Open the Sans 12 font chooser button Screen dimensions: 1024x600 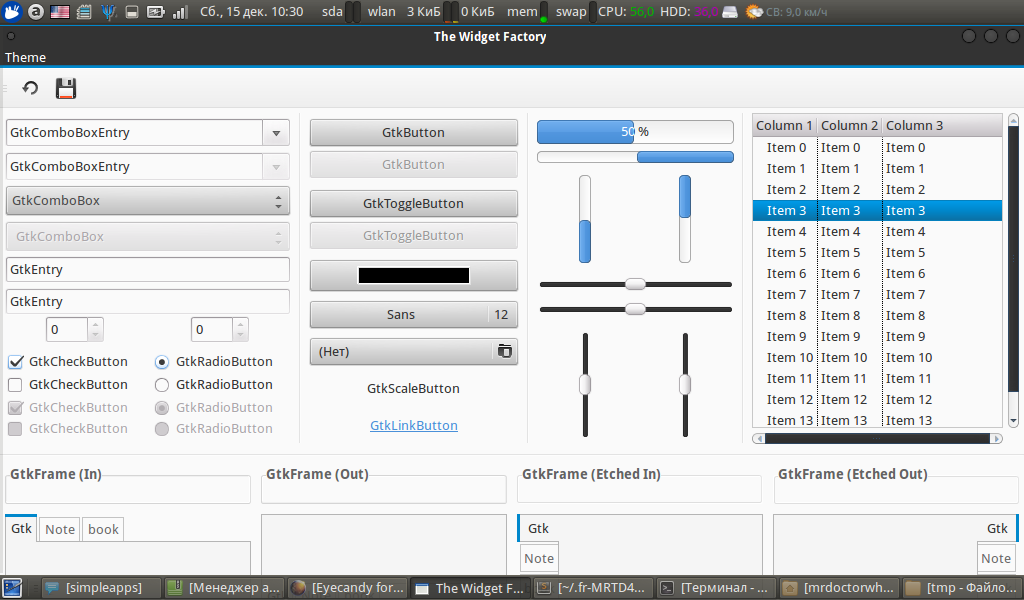[413, 315]
